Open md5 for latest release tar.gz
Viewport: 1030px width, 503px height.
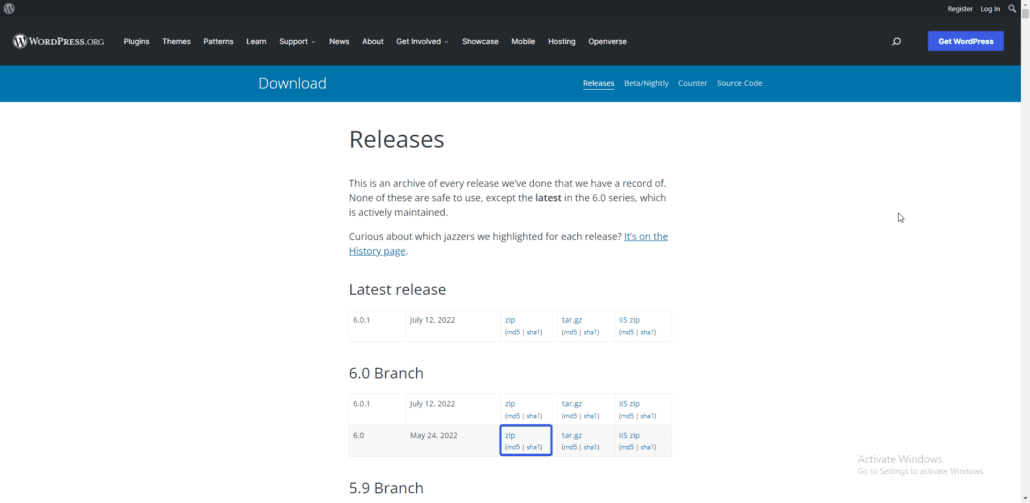pos(570,332)
